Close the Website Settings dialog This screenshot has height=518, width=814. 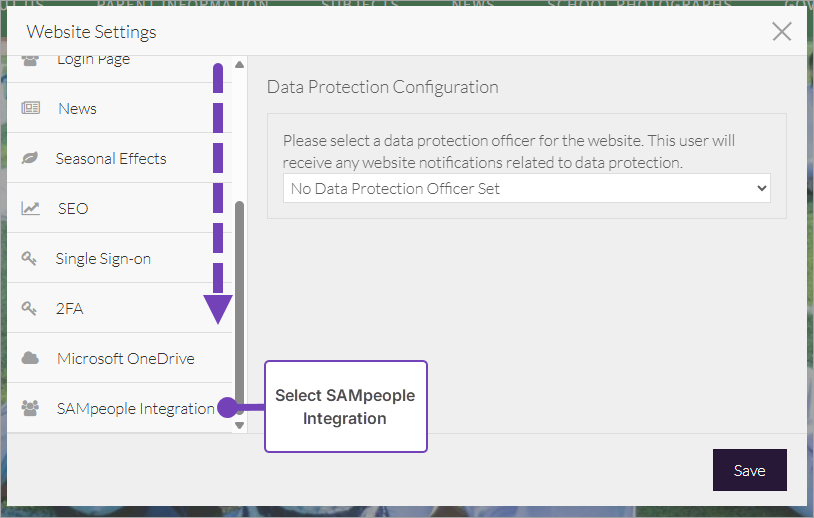tap(782, 31)
